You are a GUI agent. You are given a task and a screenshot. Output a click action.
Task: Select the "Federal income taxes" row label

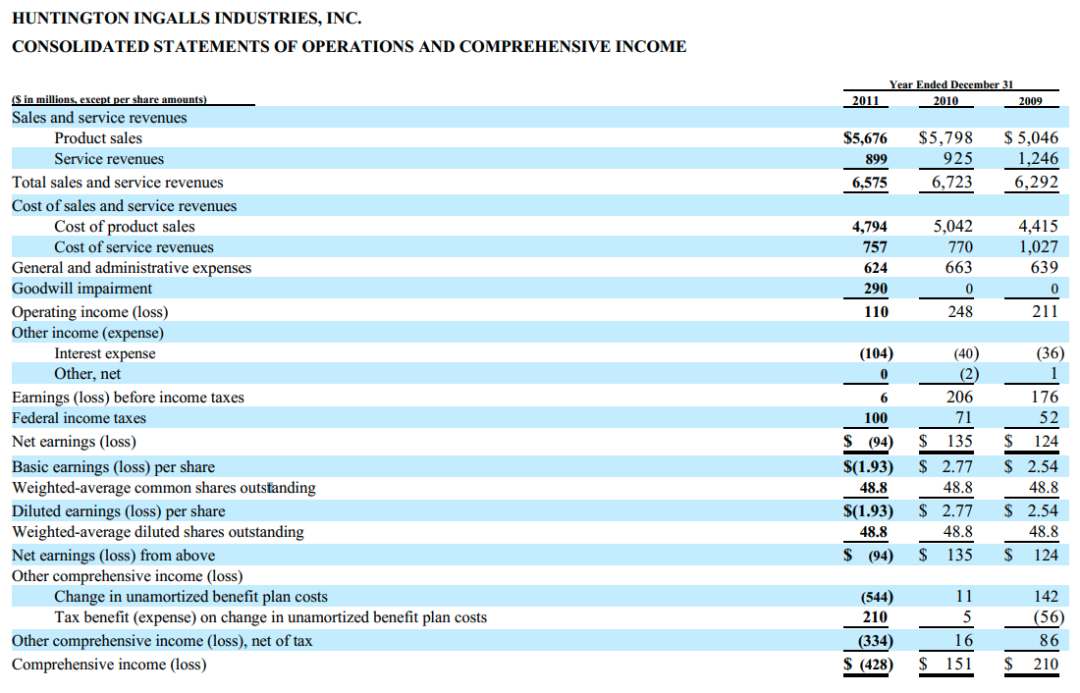[79, 418]
